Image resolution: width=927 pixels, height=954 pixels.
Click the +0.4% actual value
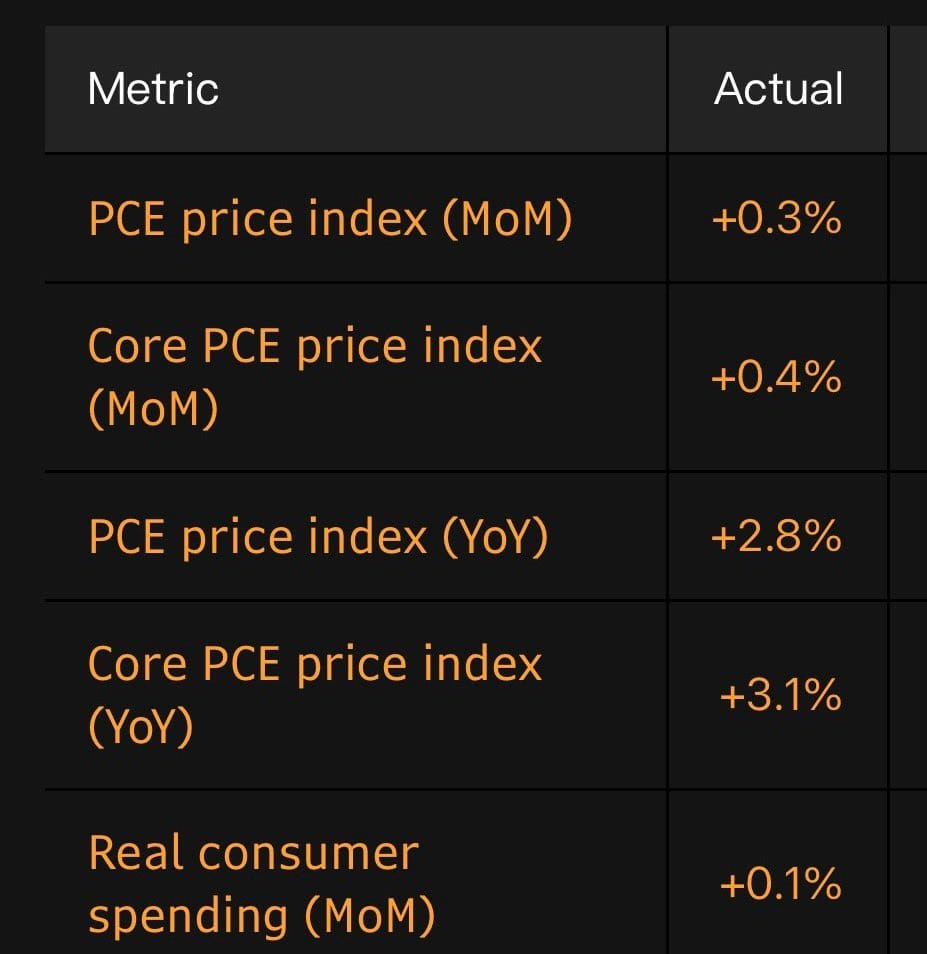tap(776, 378)
